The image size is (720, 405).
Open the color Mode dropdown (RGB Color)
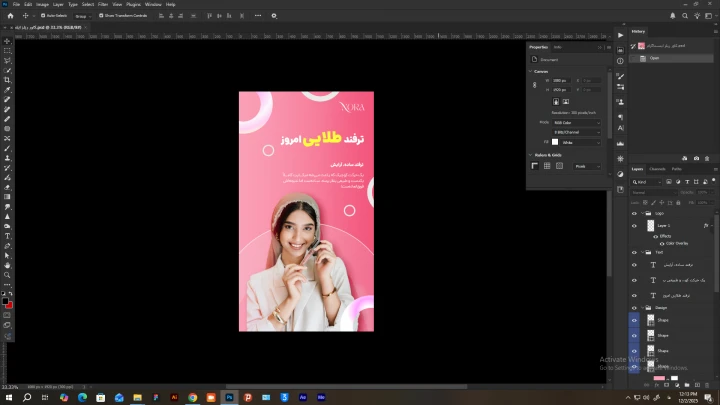[576, 122]
